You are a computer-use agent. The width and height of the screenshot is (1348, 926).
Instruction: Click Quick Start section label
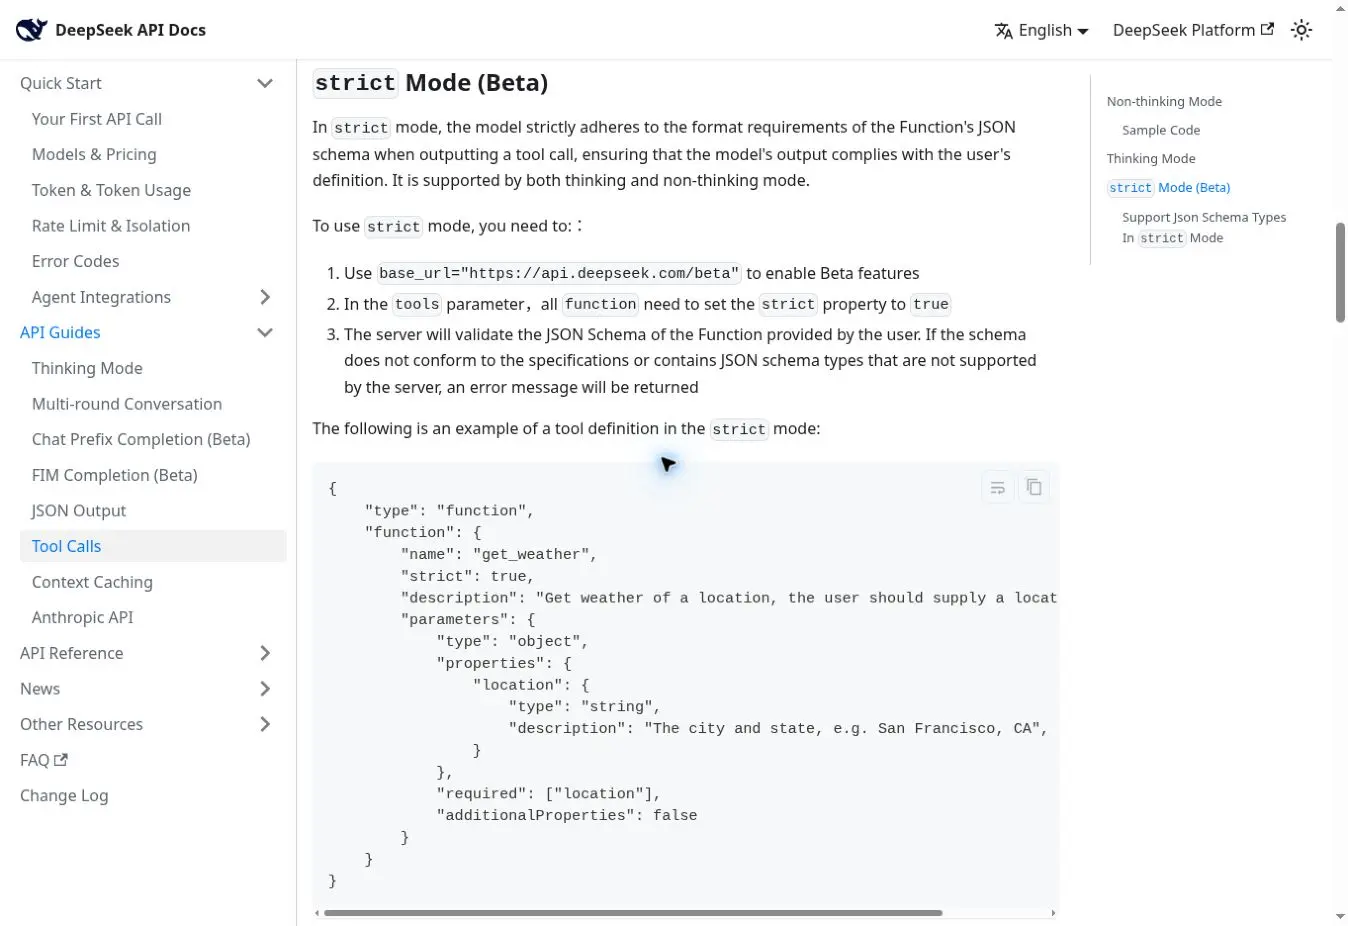click(x=61, y=83)
